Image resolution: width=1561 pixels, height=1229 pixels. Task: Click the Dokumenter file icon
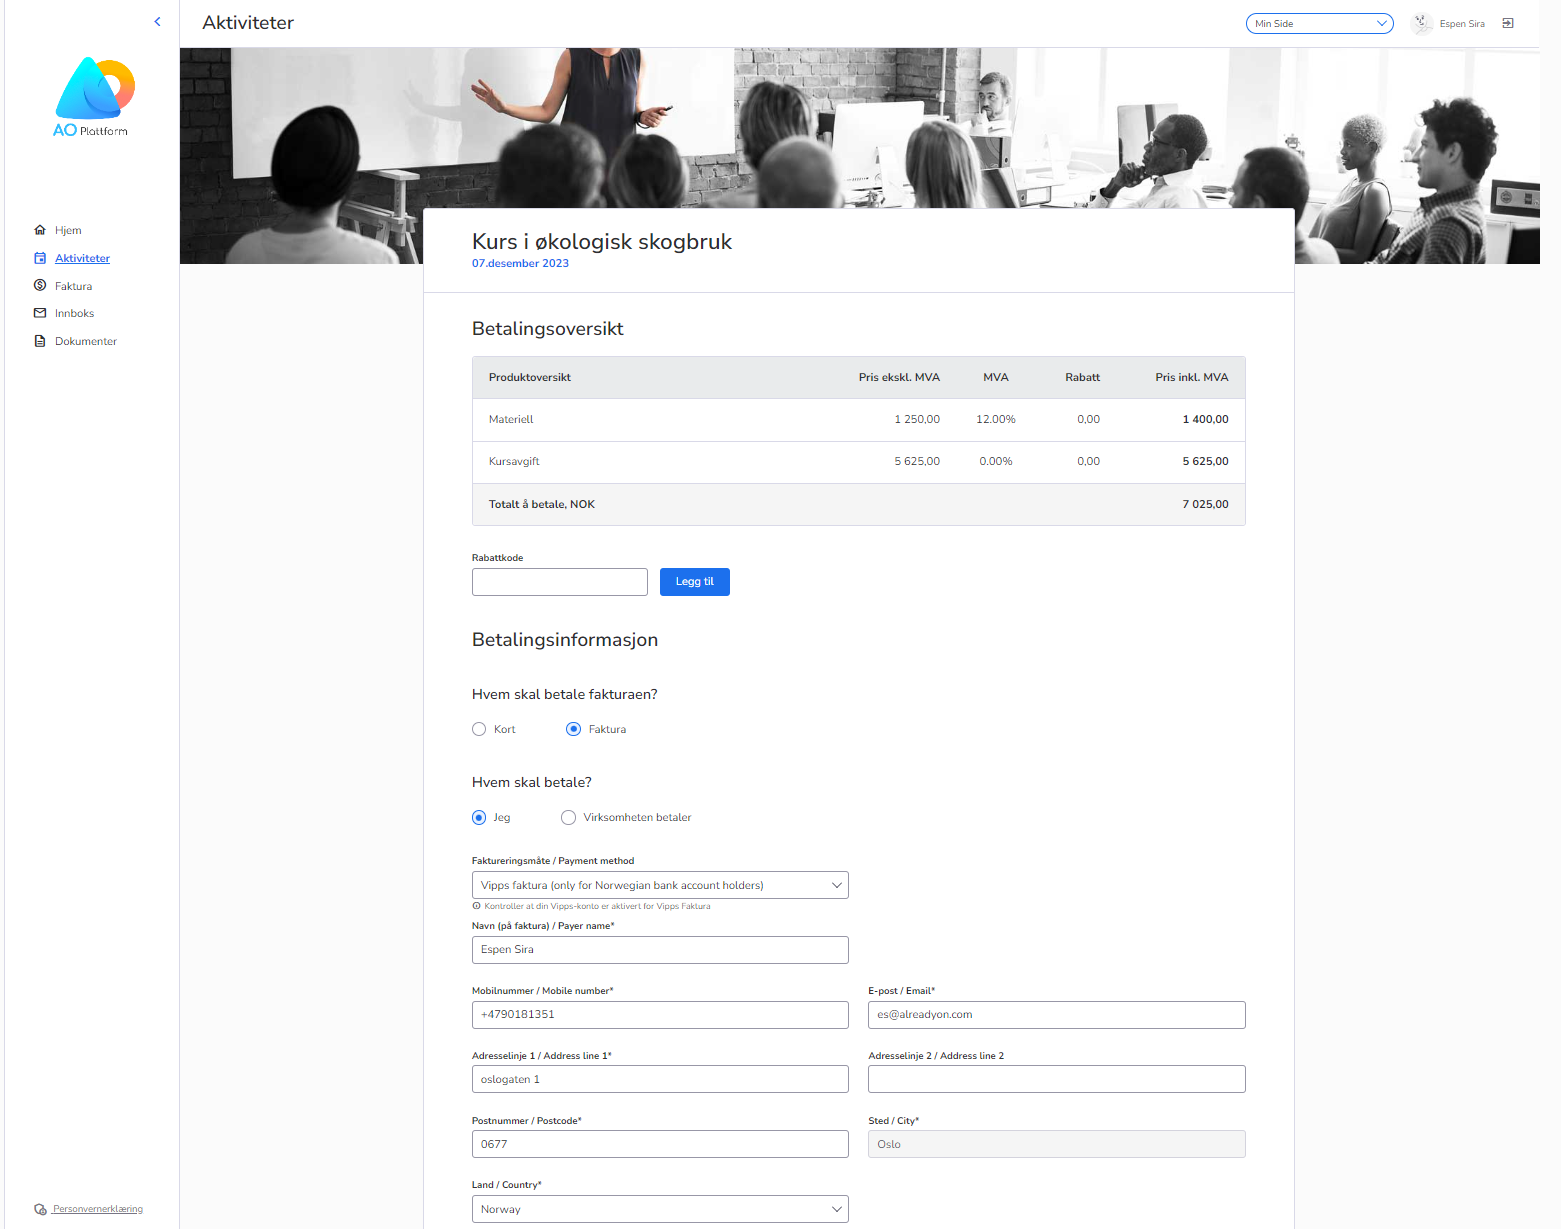point(40,341)
